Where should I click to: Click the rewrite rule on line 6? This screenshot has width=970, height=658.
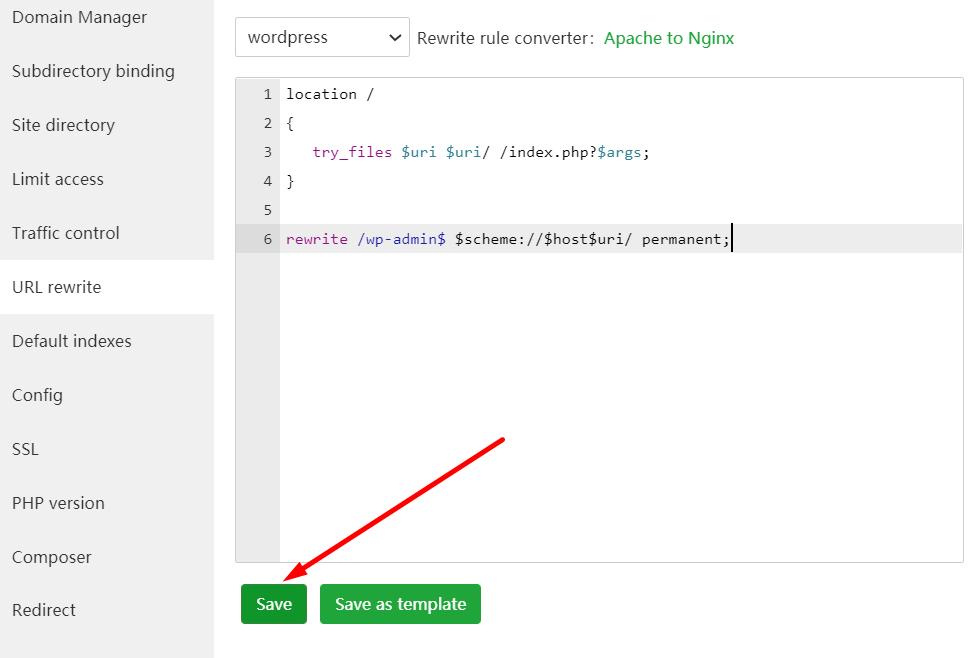pos(508,239)
